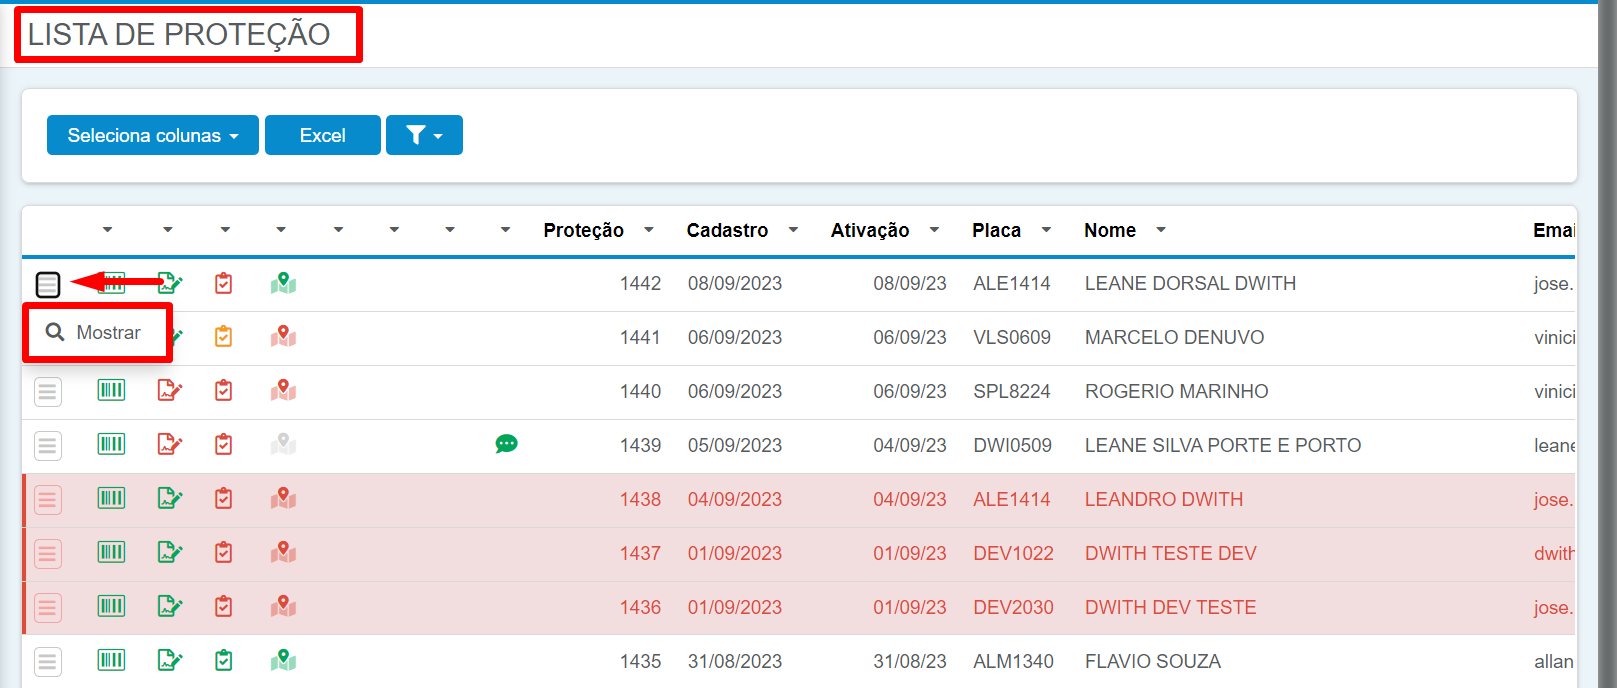Open the Ativação column dropdown arrow
This screenshot has width=1617, height=688.
coord(935,230)
